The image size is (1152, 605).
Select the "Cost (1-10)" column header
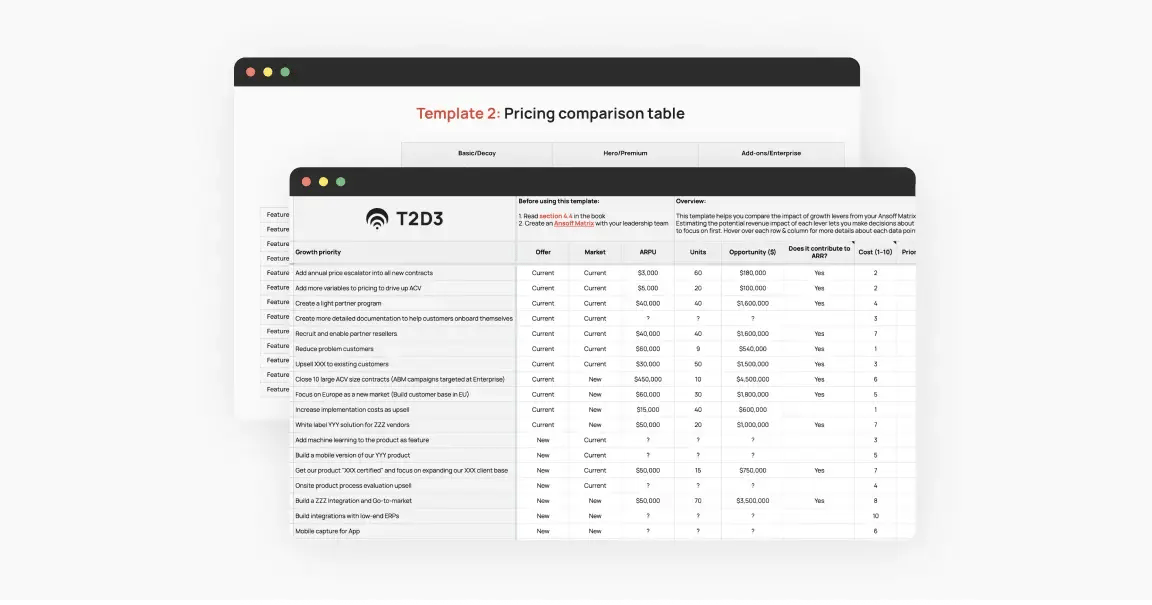point(875,253)
